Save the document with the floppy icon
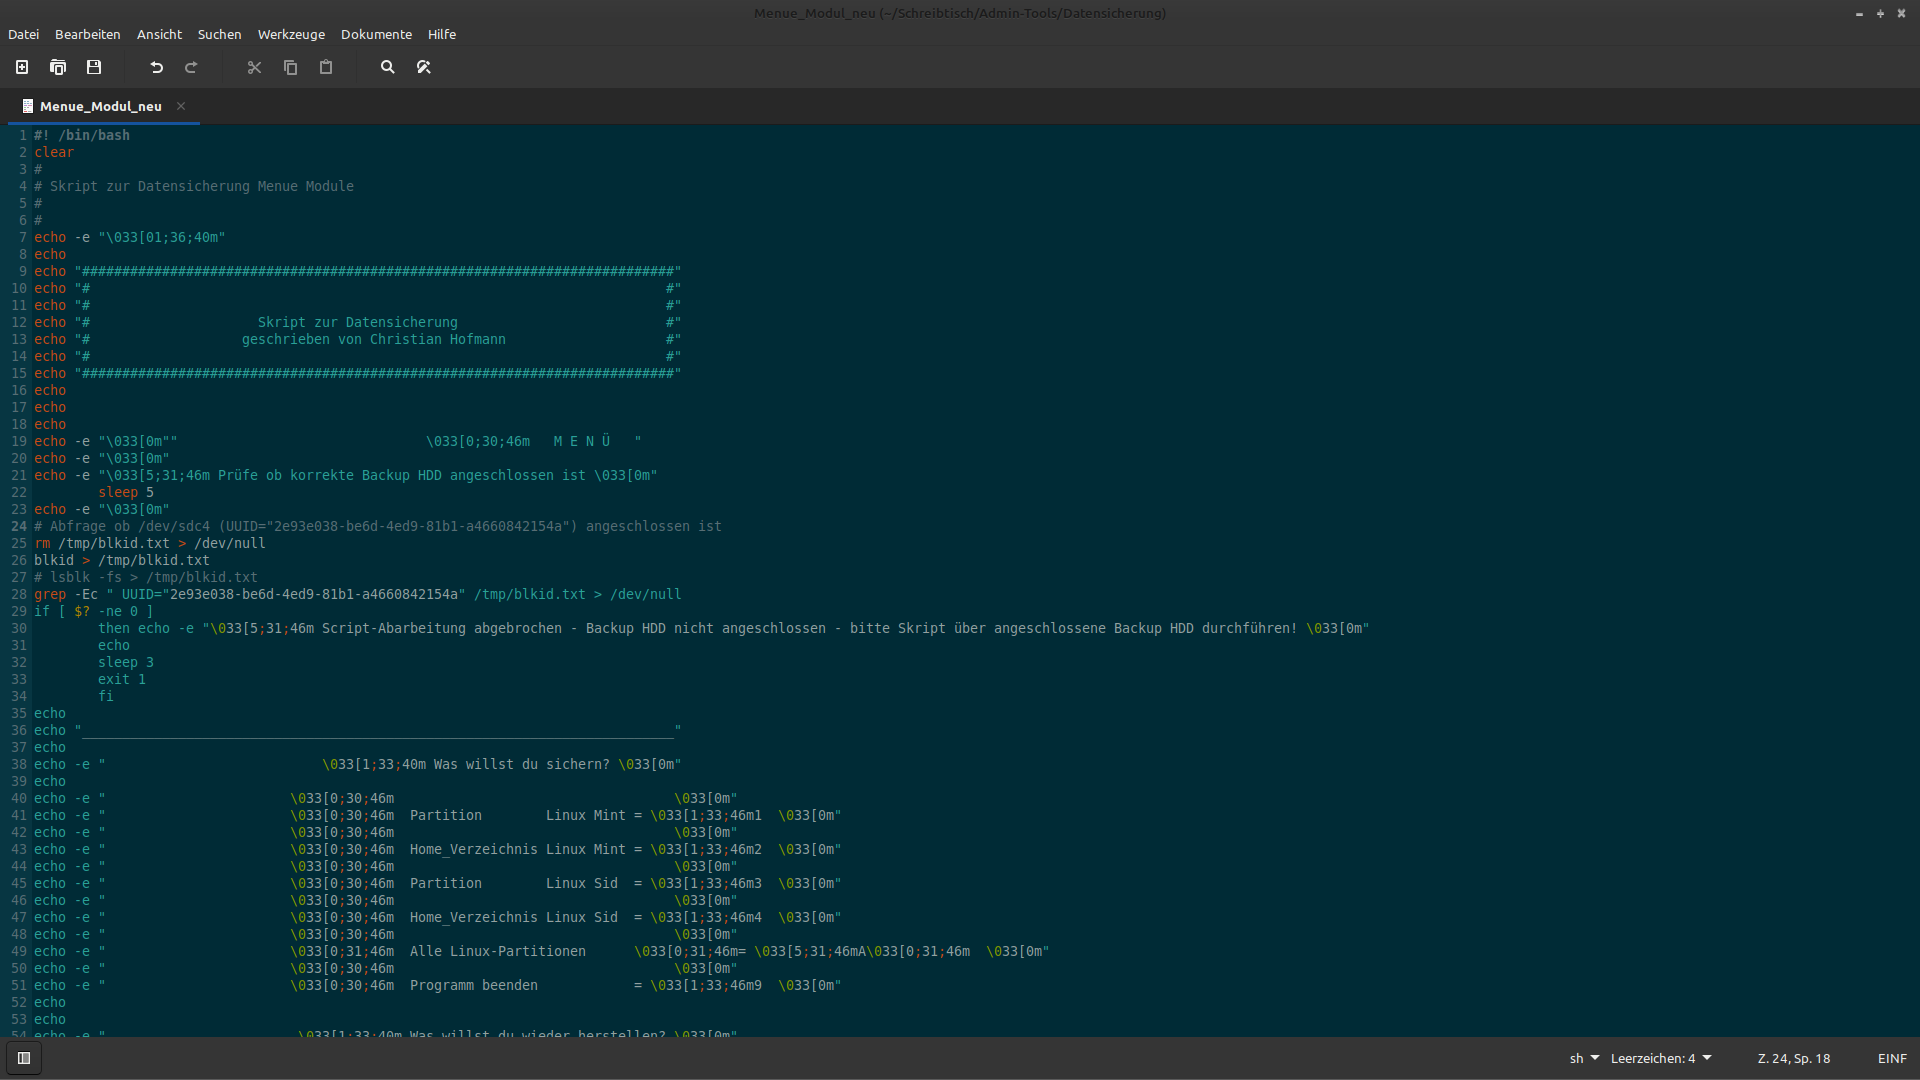Screen dimensions: 1920x1080 coord(94,67)
